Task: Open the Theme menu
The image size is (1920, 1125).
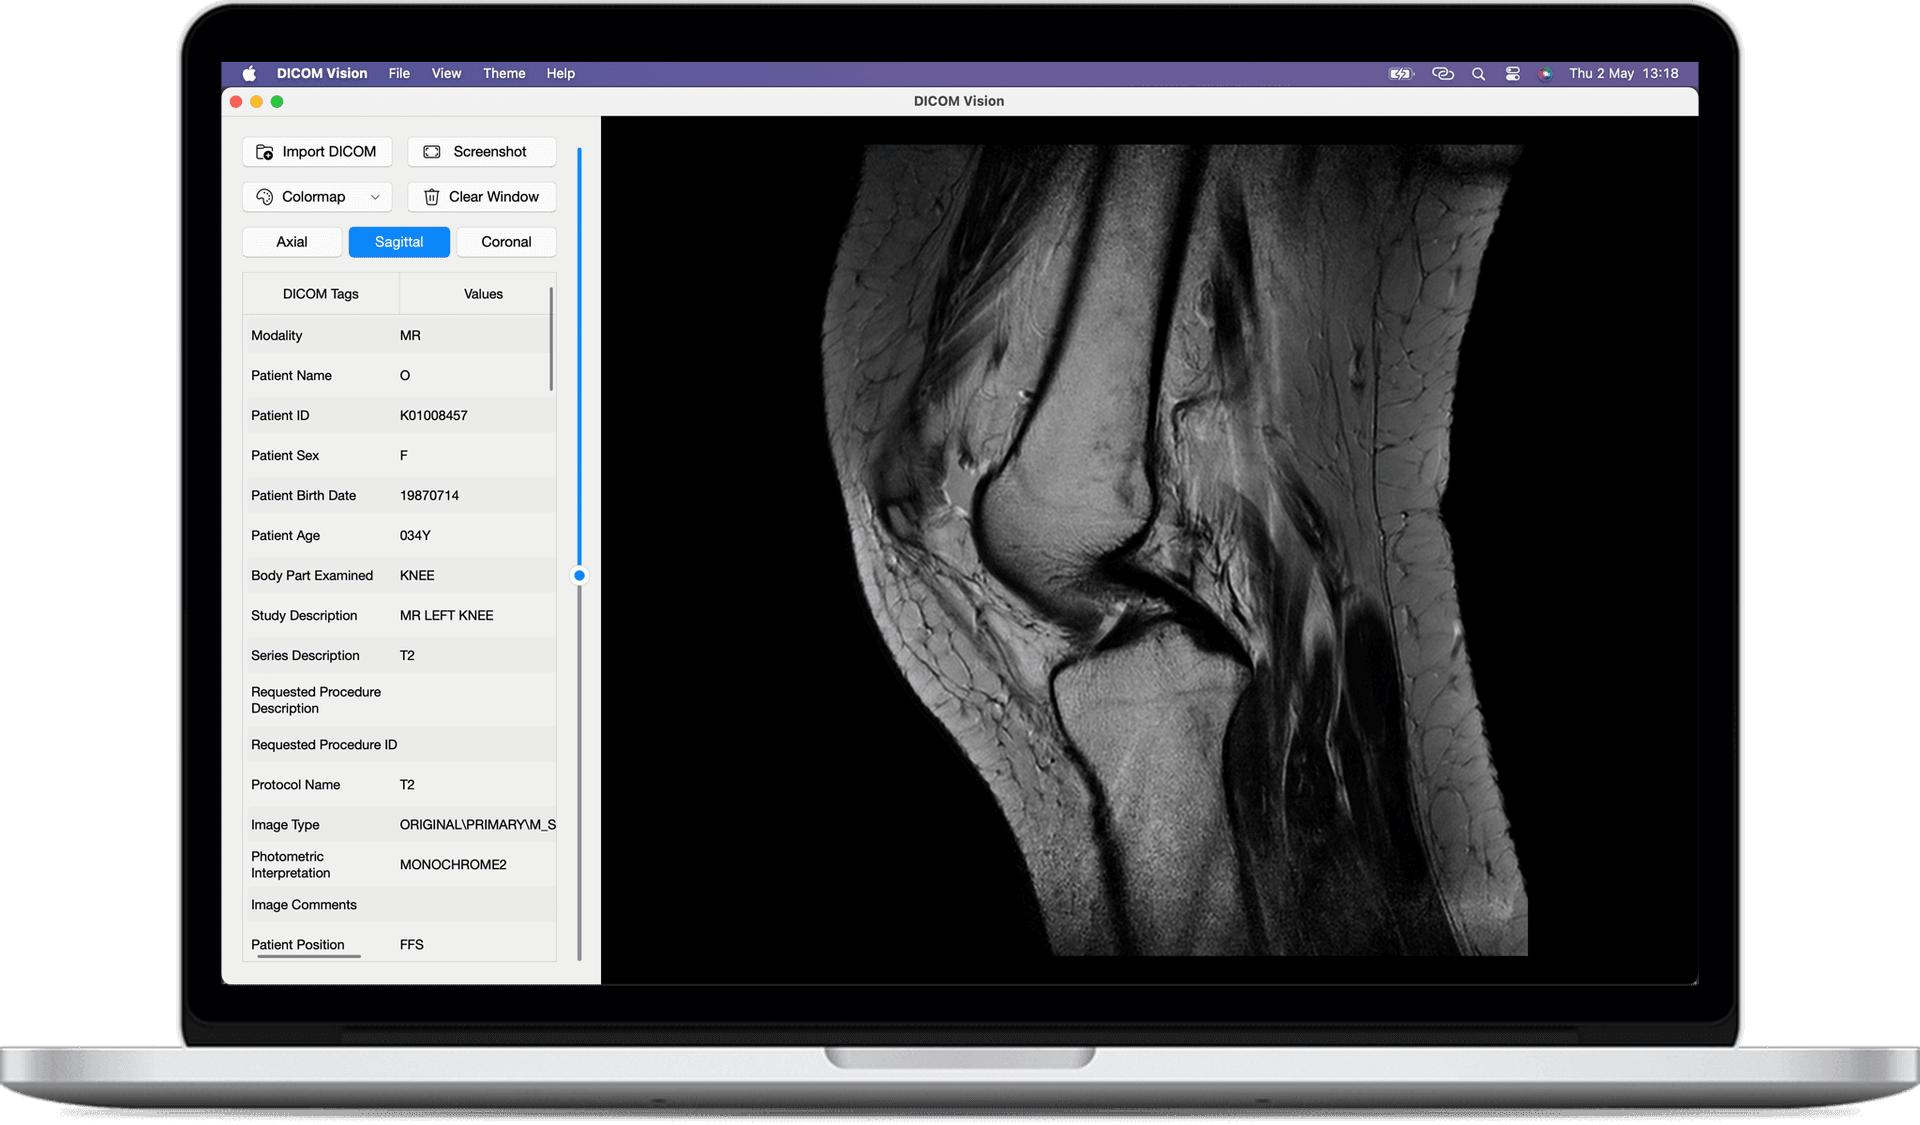Action: click(x=504, y=73)
